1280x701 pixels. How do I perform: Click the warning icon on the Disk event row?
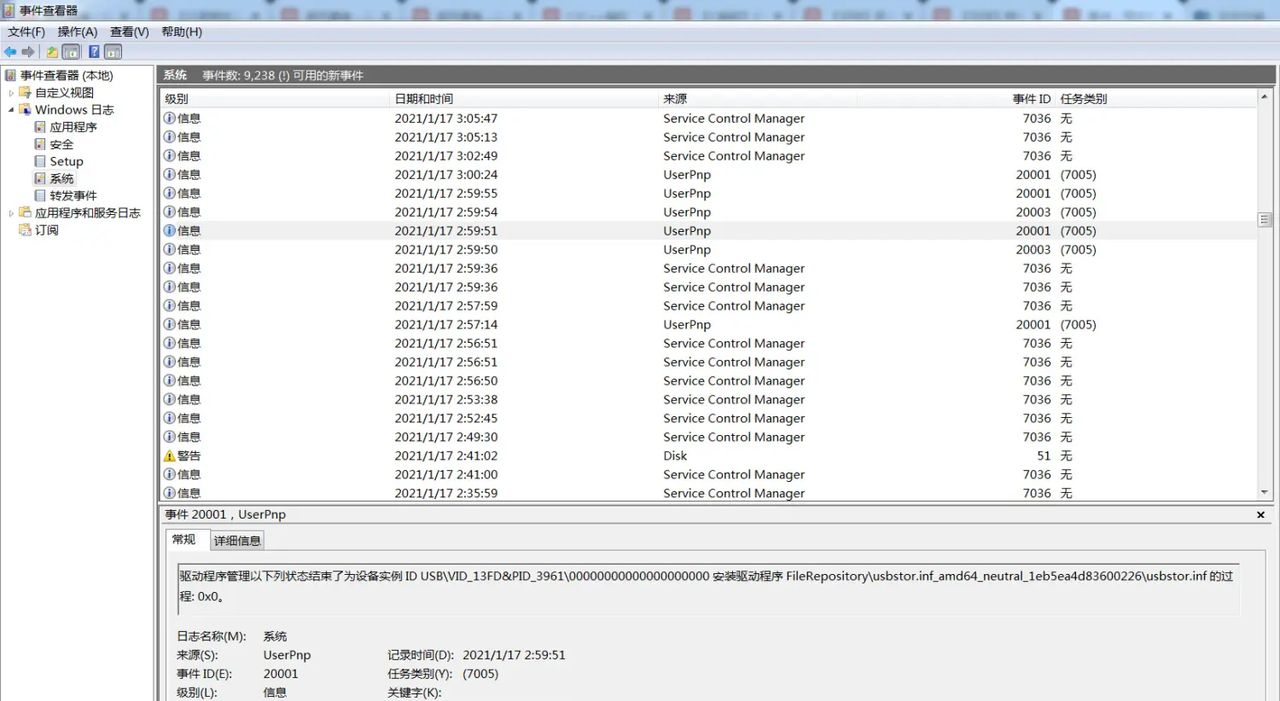(x=169, y=456)
